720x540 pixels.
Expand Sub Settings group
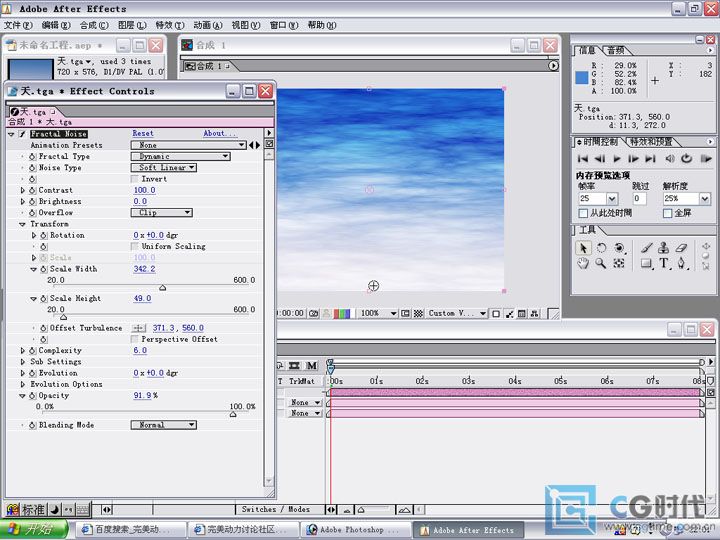[x=22, y=362]
